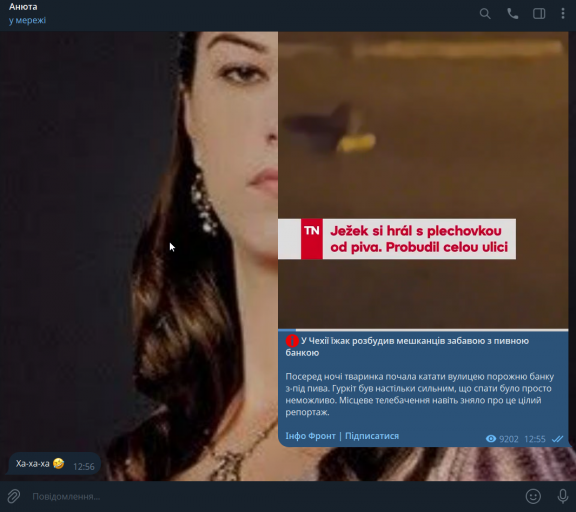Image resolution: width=576 pixels, height=512 pixels.
Task: Click the laughing emoji in Ха-ха-ха message
Action: point(58,464)
